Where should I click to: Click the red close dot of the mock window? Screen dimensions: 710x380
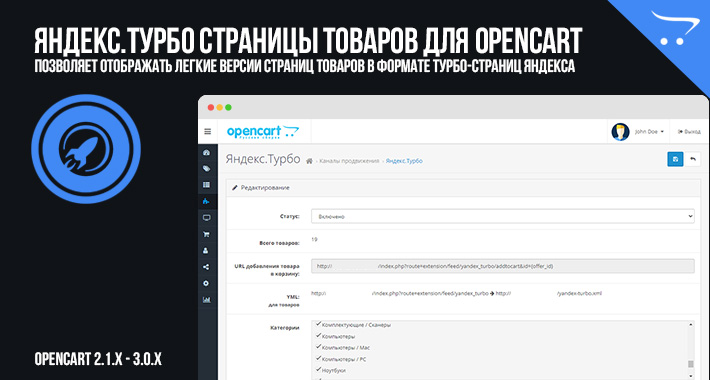(211, 107)
